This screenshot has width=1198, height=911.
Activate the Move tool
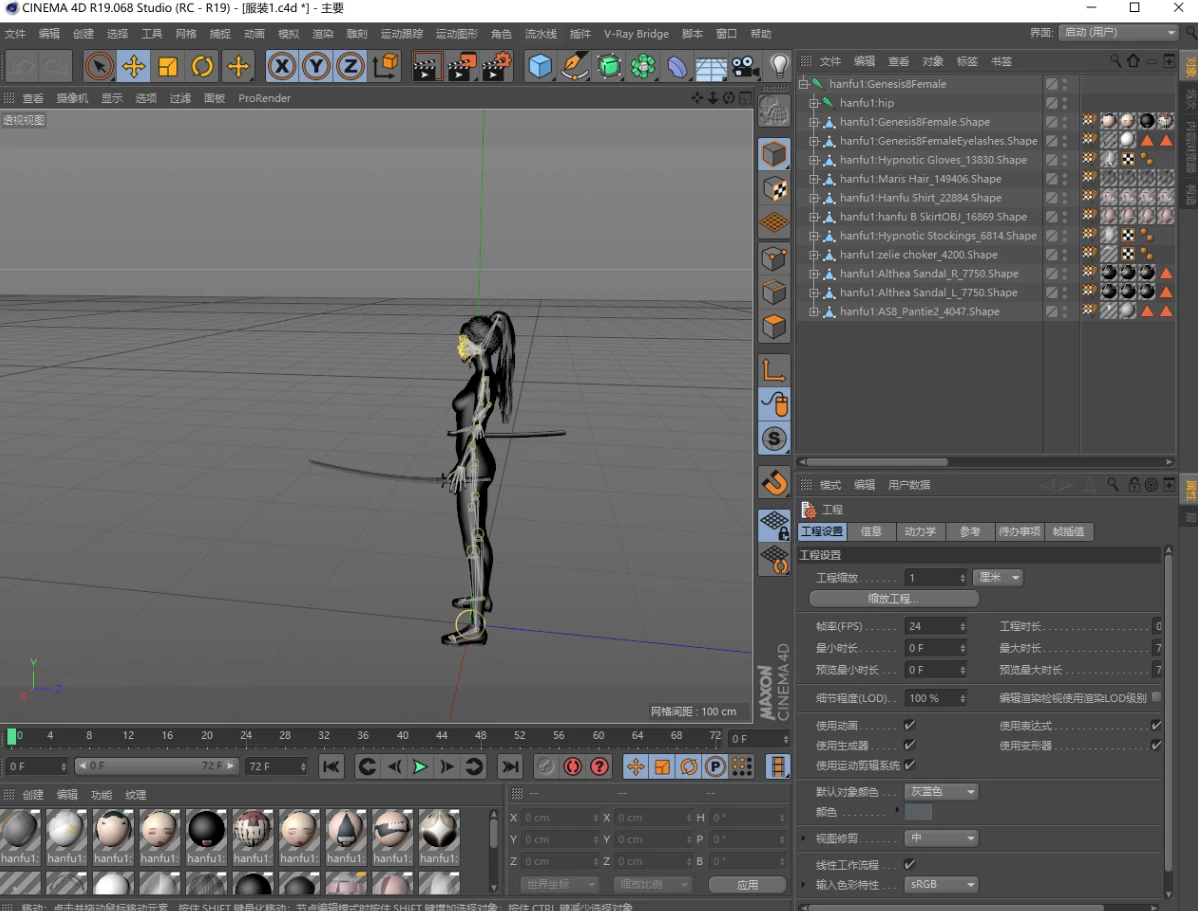(133, 66)
